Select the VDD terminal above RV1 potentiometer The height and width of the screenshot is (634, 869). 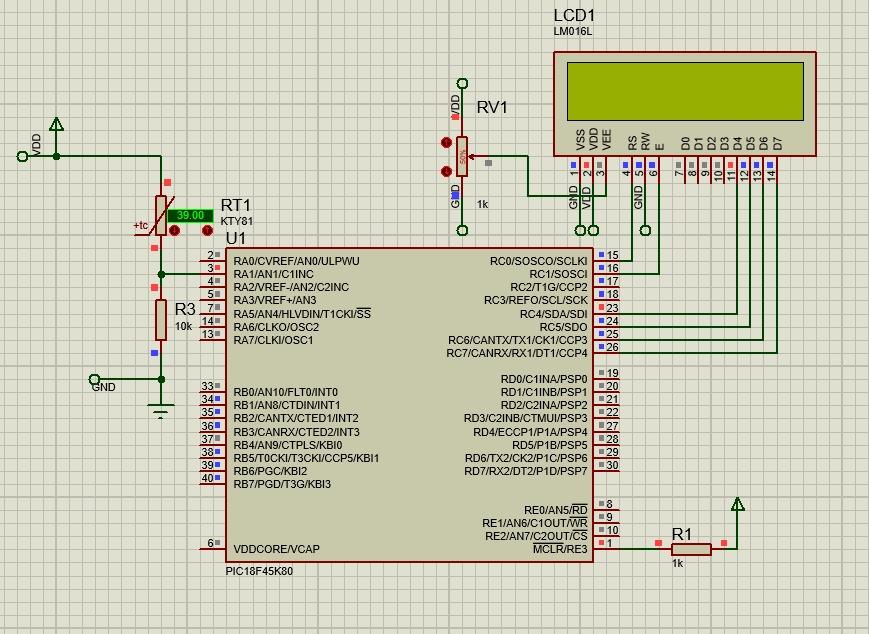click(462, 82)
